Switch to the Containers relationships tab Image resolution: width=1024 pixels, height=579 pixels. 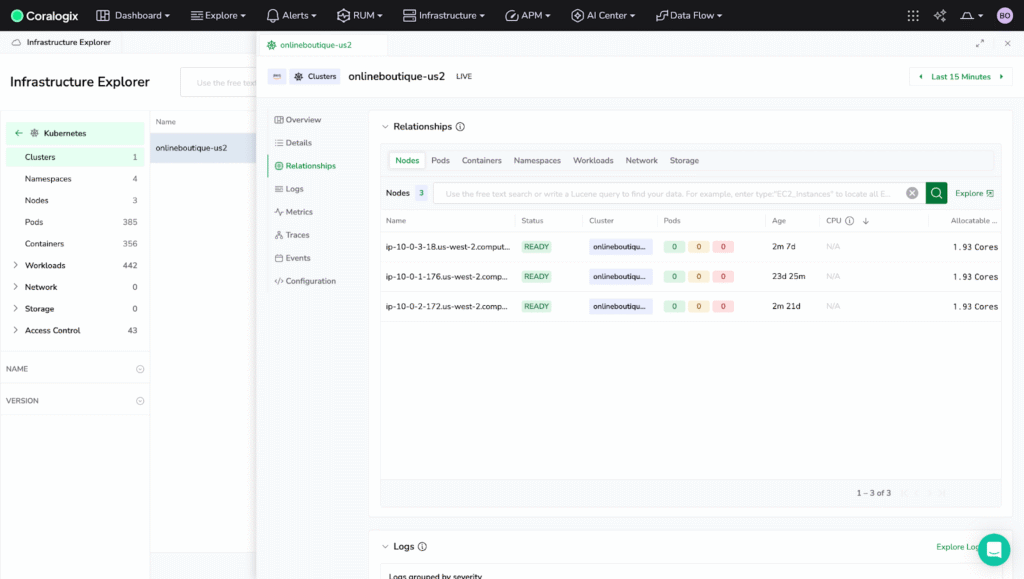(481, 161)
